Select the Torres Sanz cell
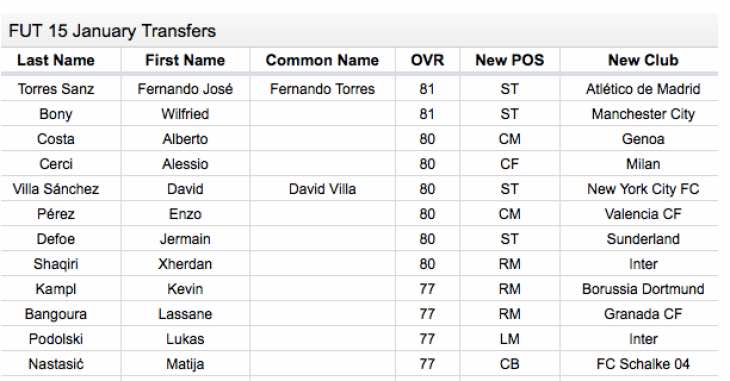Image resolution: width=730 pixels, height=381 pixels. pyautogui.click(x=56, y=89)
